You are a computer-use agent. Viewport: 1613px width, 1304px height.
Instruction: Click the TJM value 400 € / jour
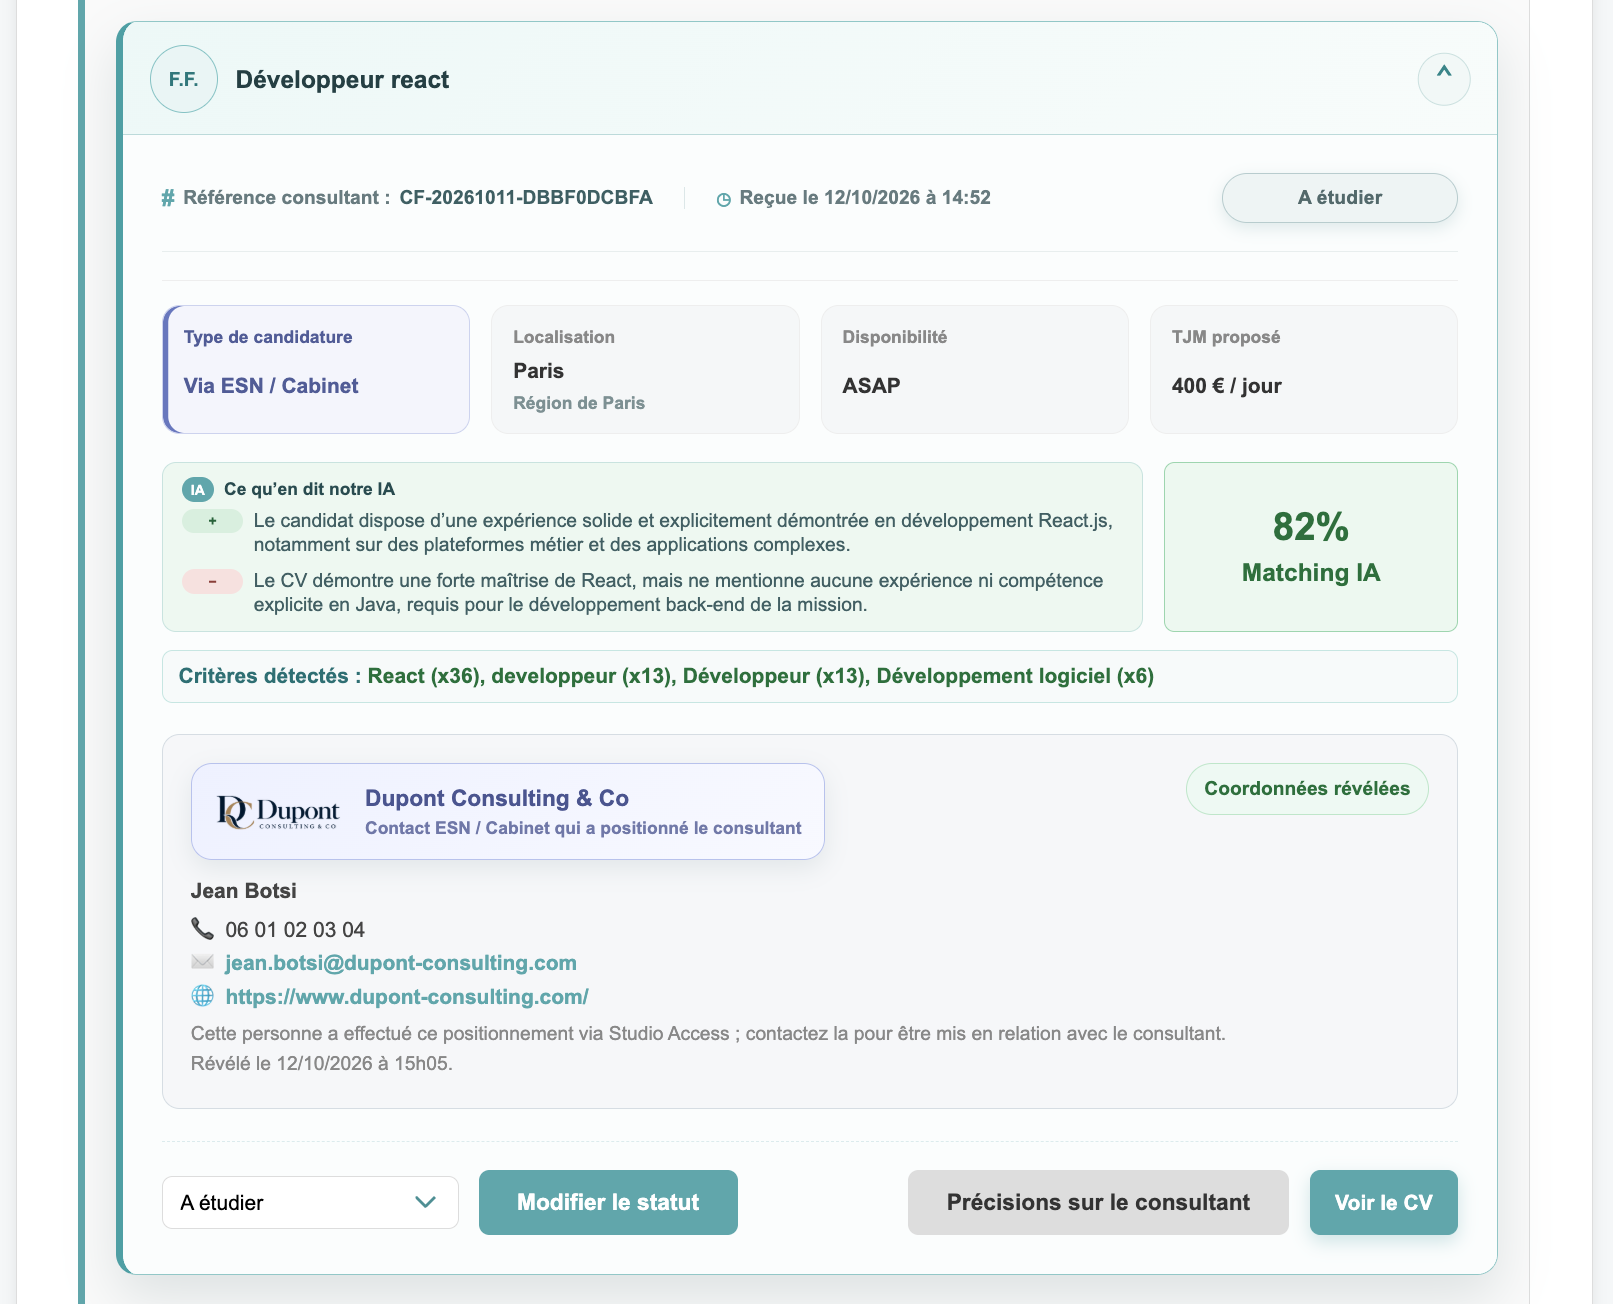(x=1226, y=386)
